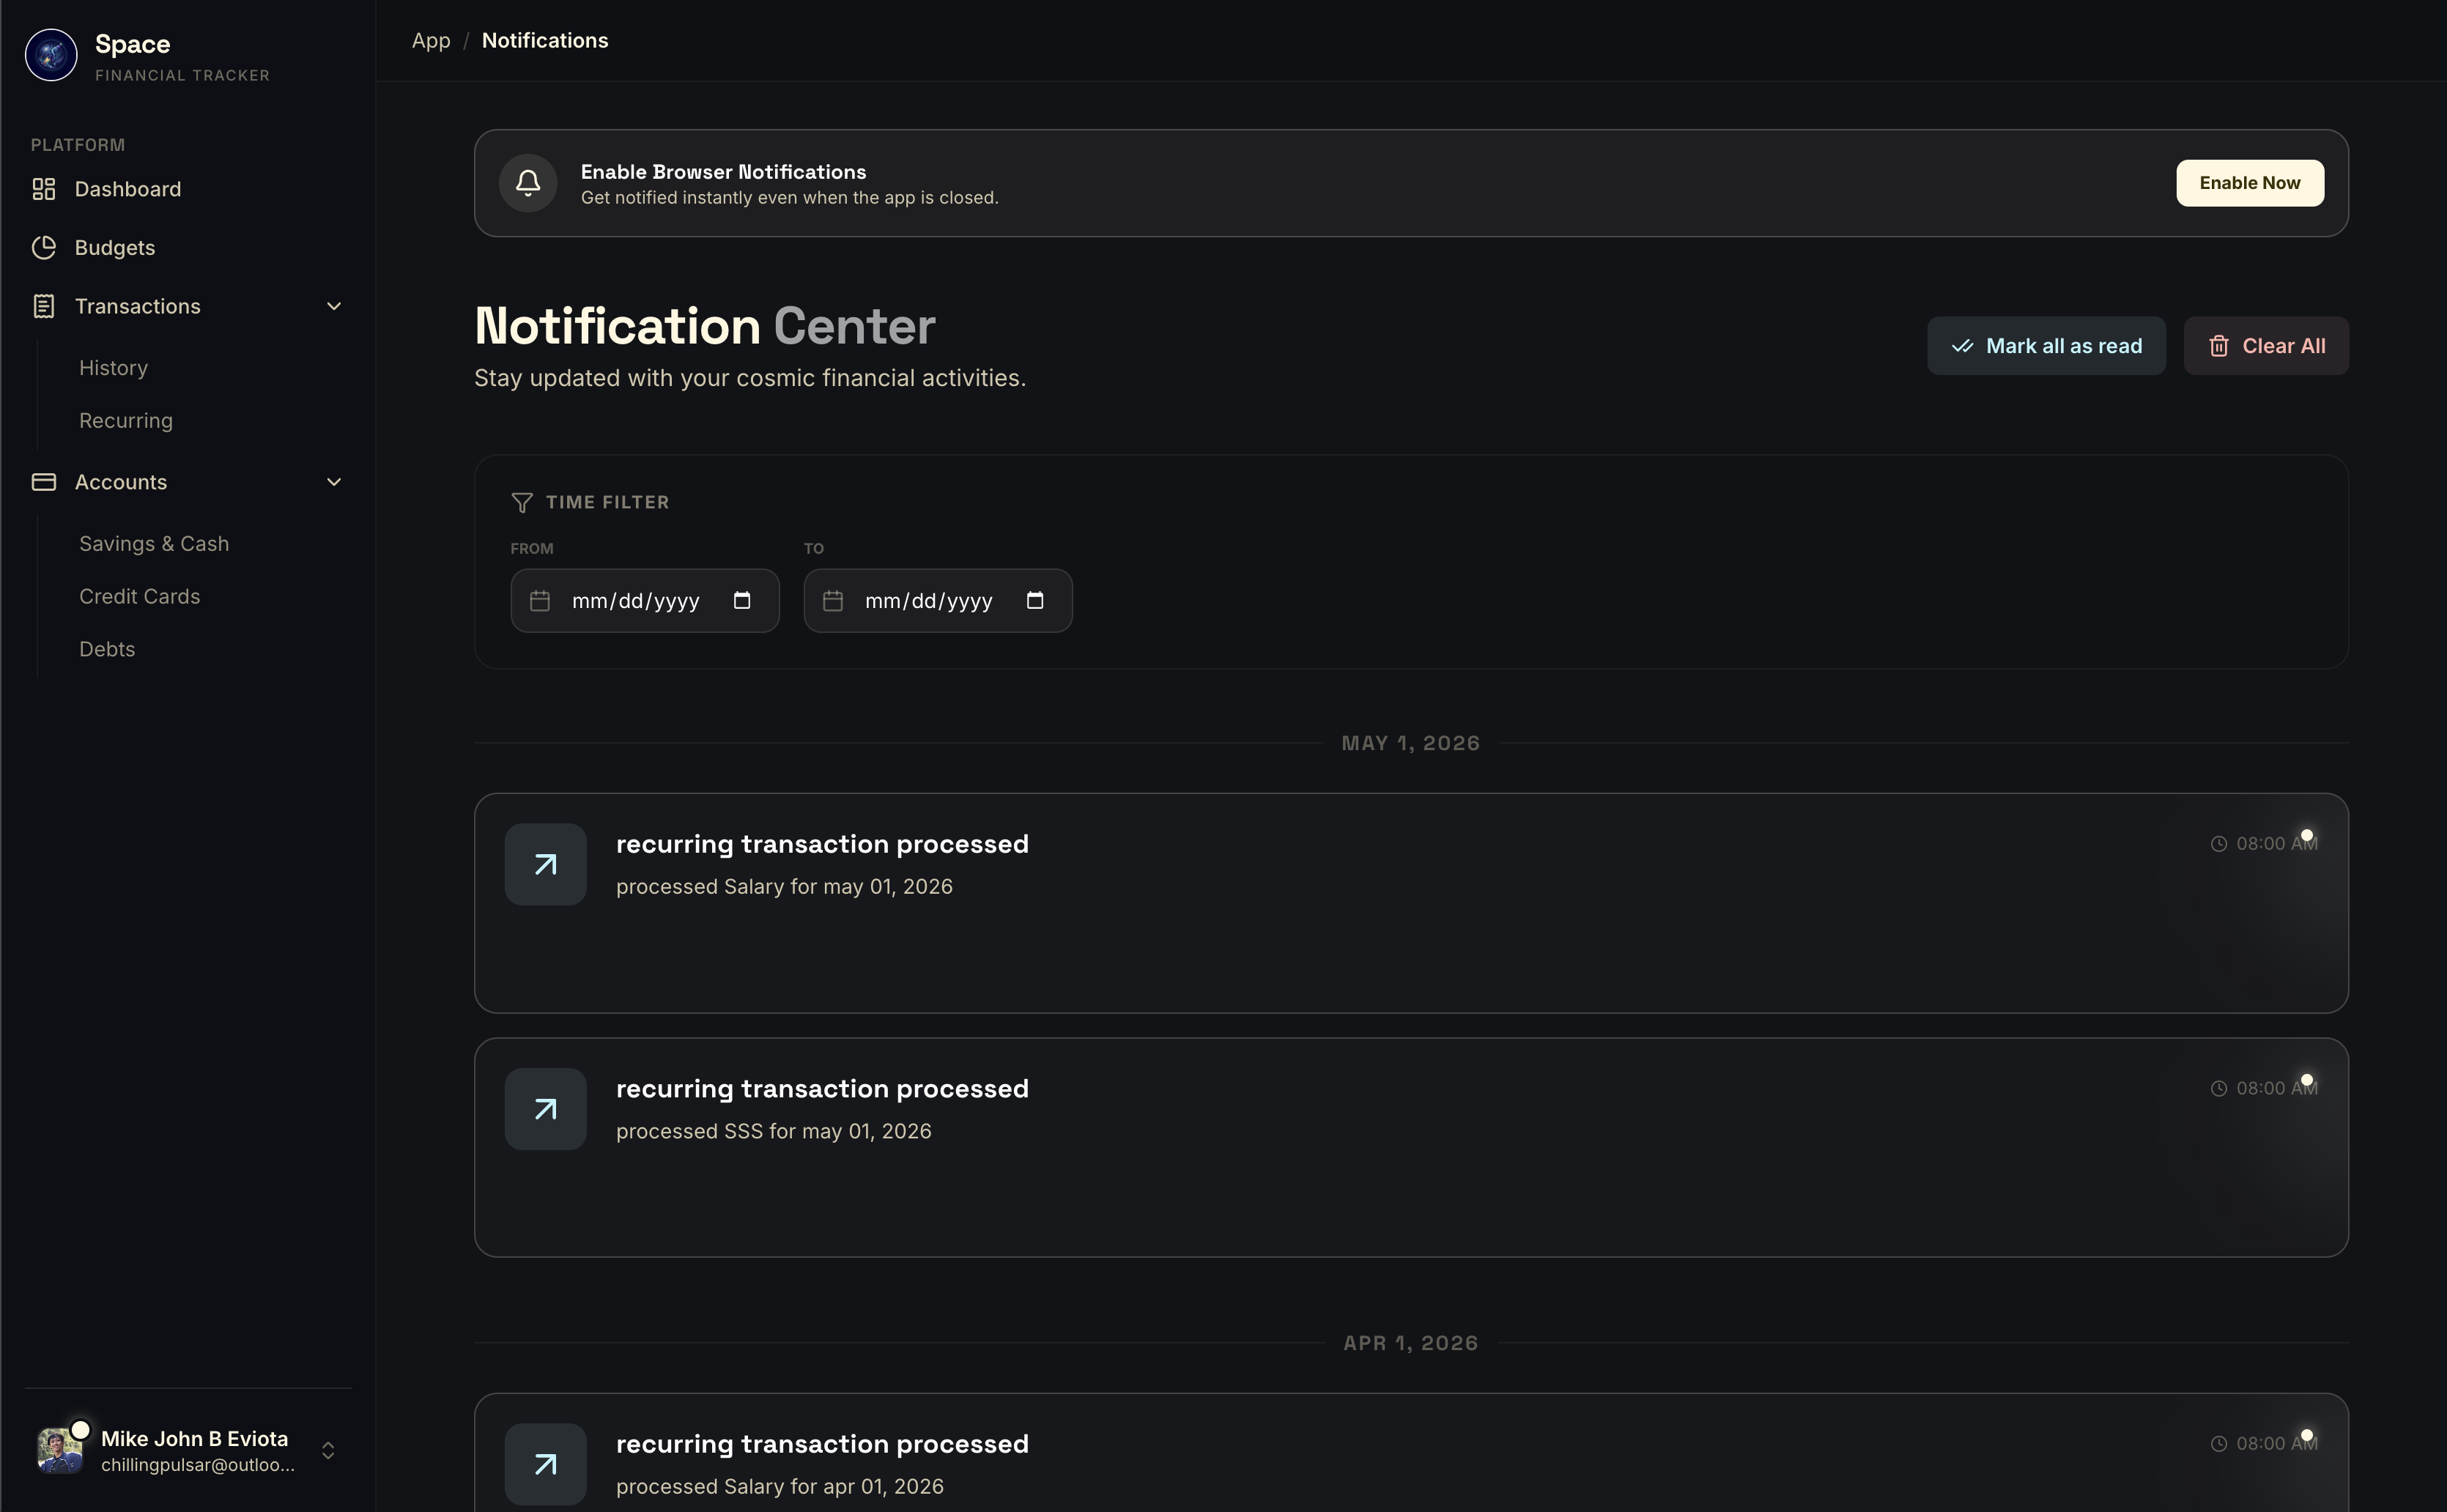The height and width of the screenshot is (1512, 2447).
Task: Open the From date calendar picker icon
Action: 742,601
